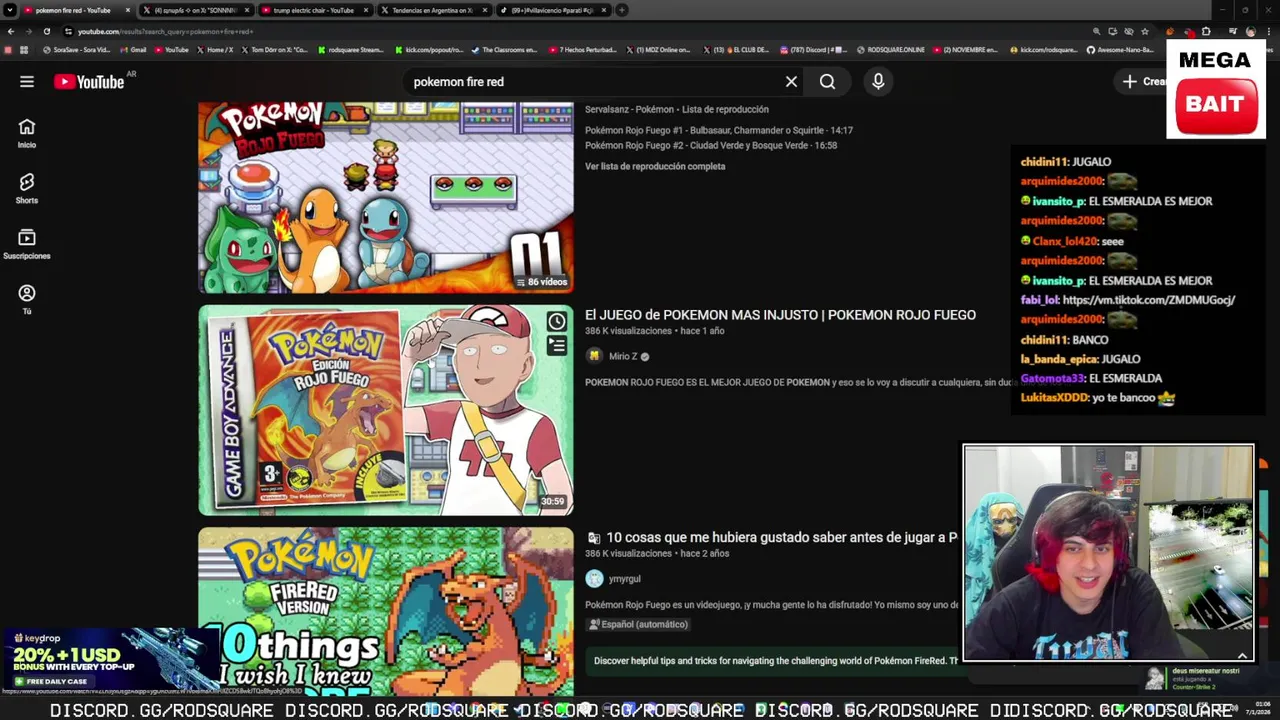Open browser profile avatar
This screenshot has height=720, width=1280.
[1250, 31]
